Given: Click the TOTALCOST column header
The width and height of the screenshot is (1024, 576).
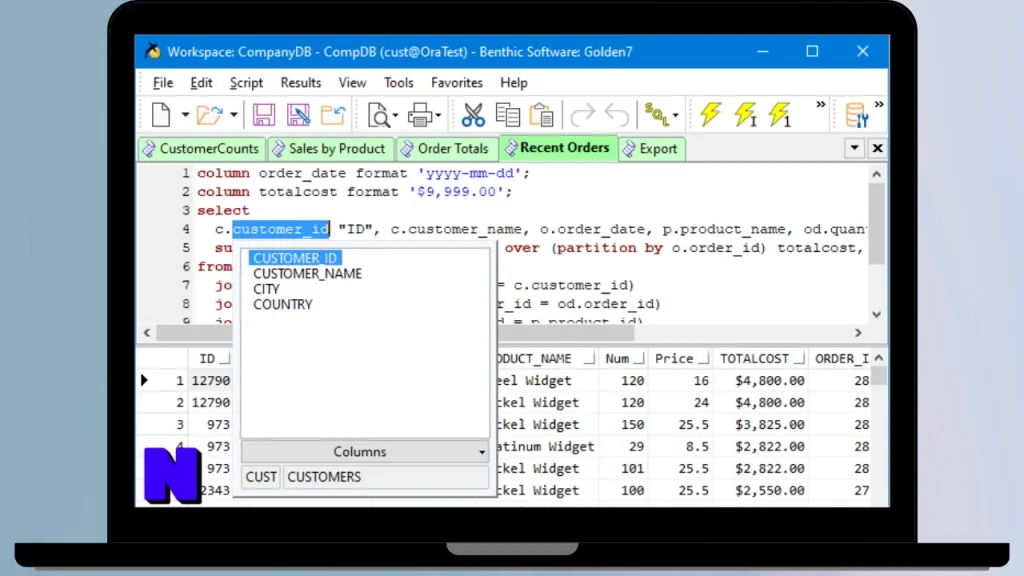Looking at the screenshot, I should click(761, 359).
